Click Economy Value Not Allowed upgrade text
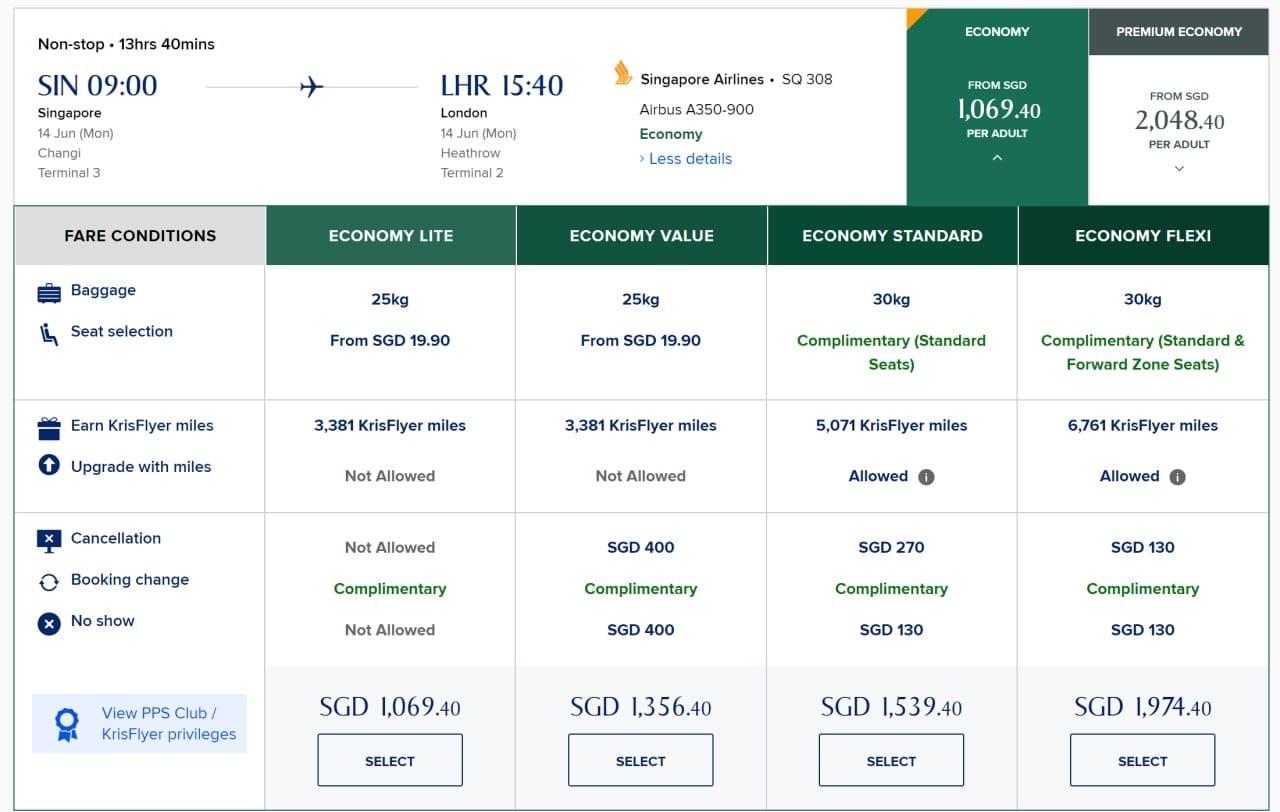The height and width of the screenshot is (812, 1280). (641, 476)
